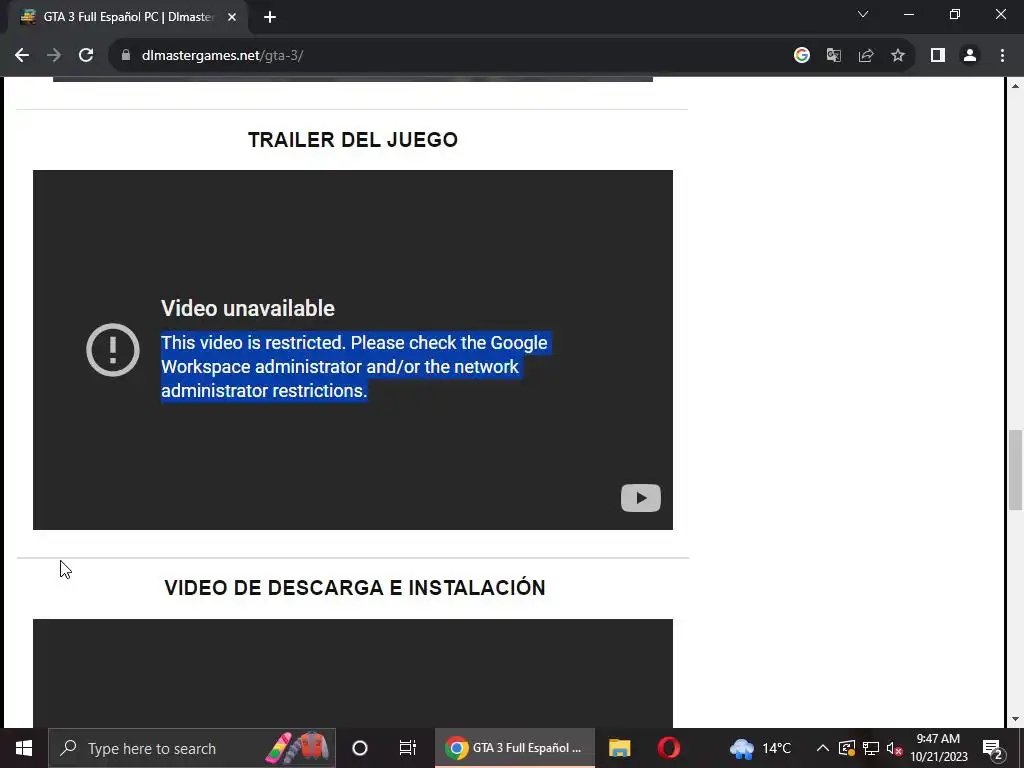
Task: Open the Chrome three-dot menu
Action: 1002,56
